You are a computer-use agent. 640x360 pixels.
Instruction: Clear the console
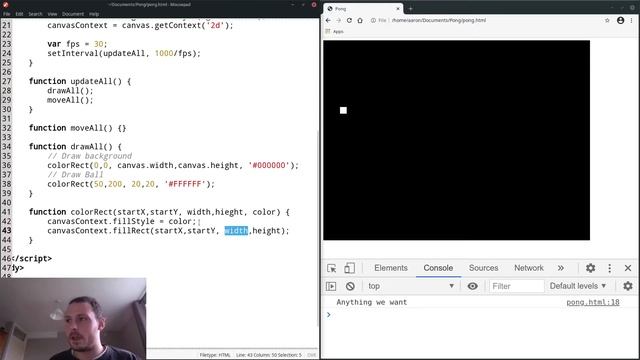coord(350,286)
